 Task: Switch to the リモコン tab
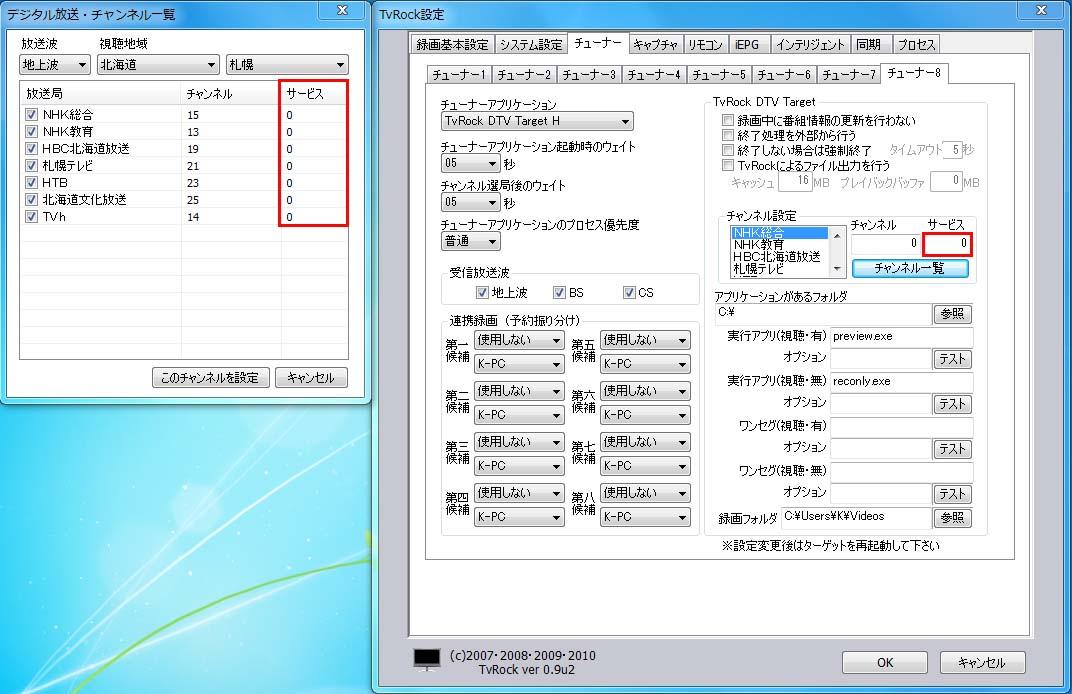(x=706, y=44)
